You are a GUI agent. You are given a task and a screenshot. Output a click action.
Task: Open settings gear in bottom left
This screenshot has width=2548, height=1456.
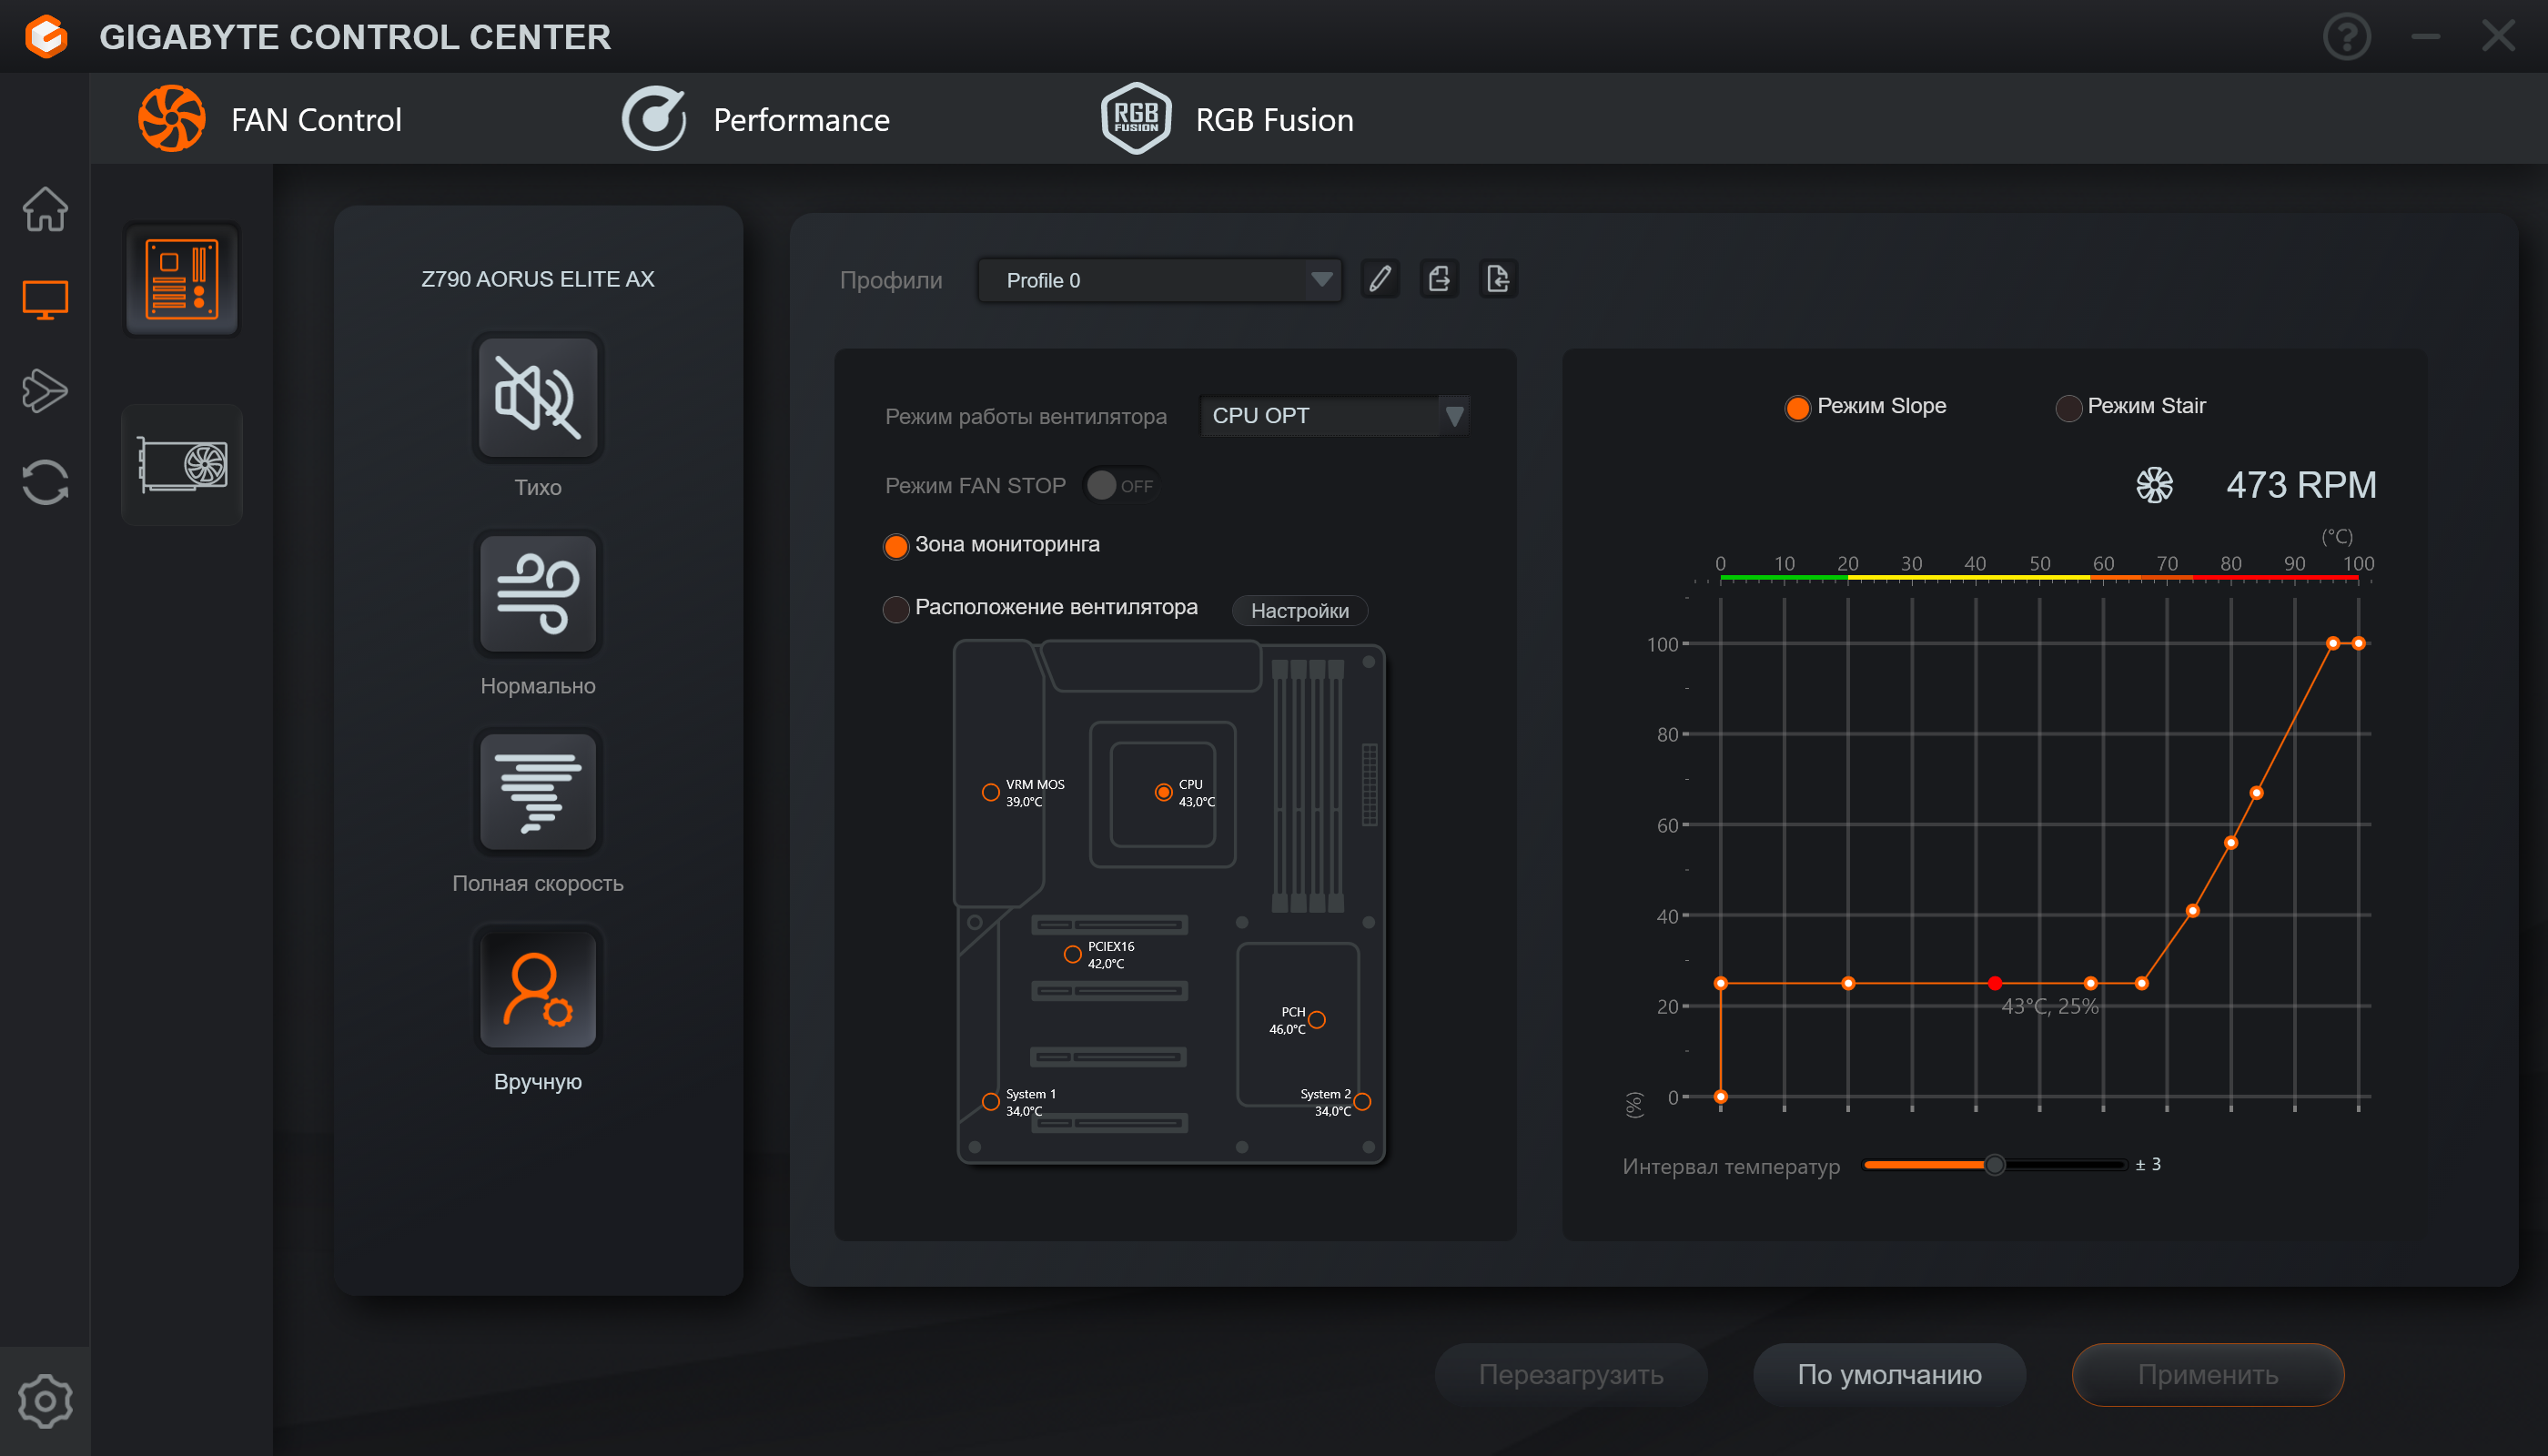[45, 1400]
